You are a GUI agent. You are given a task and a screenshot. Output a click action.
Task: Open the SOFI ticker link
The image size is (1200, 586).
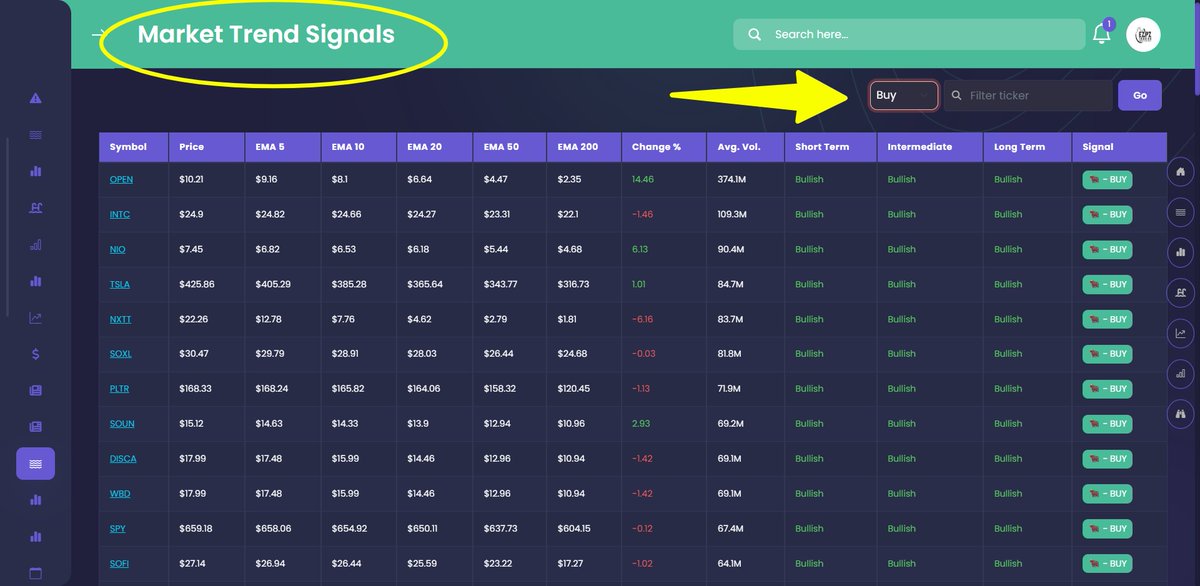point(119,564)
